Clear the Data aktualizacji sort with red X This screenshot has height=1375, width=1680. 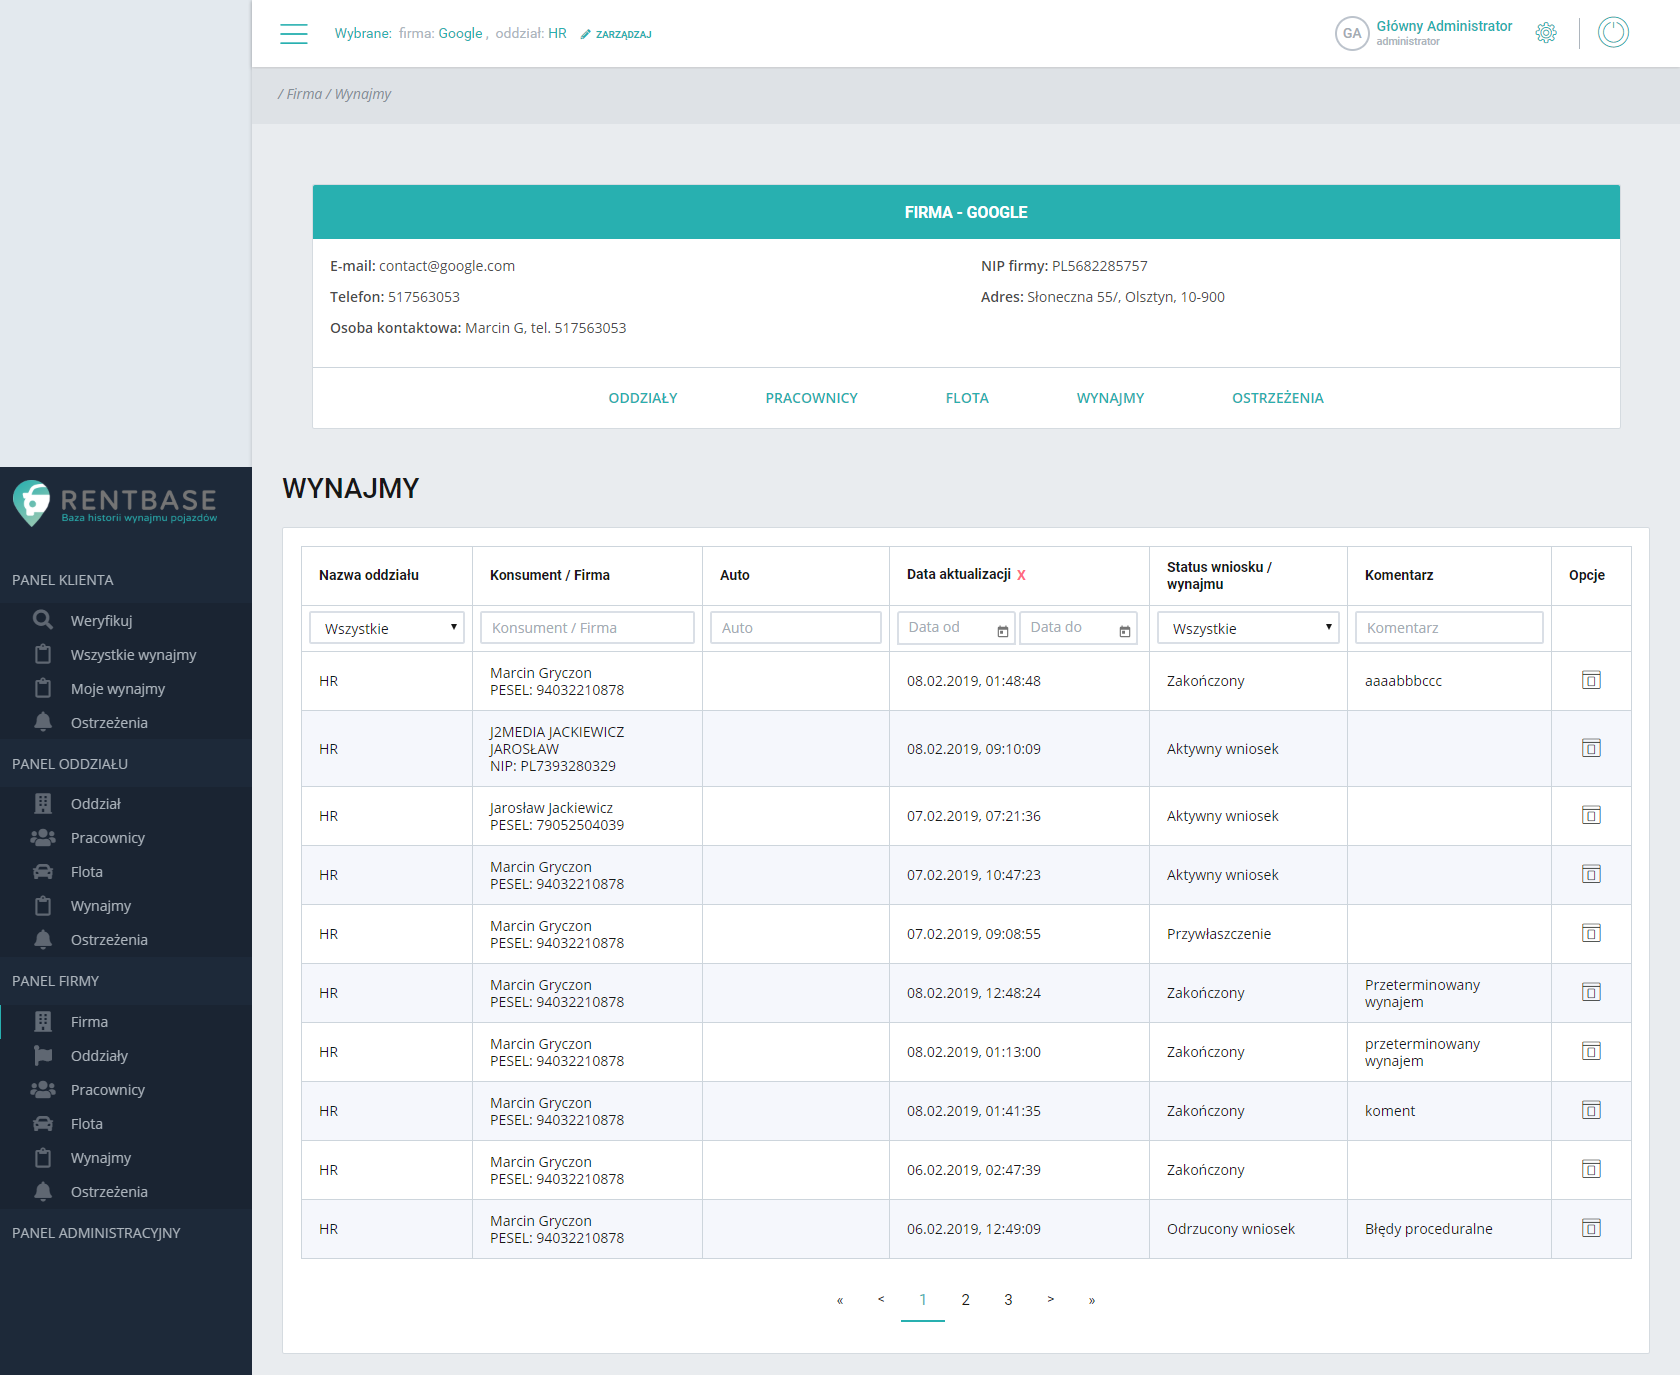point(1021,575)
